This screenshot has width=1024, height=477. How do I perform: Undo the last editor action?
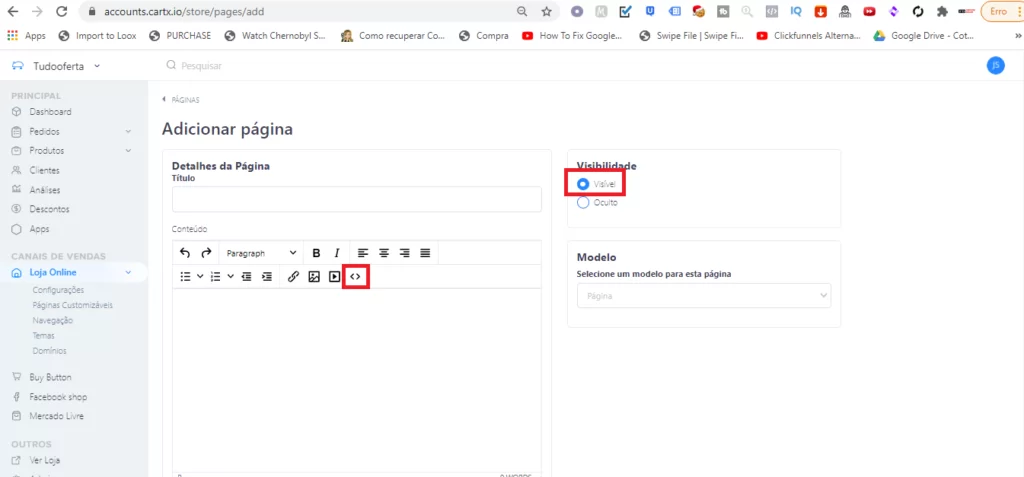[x=185, y=254]
